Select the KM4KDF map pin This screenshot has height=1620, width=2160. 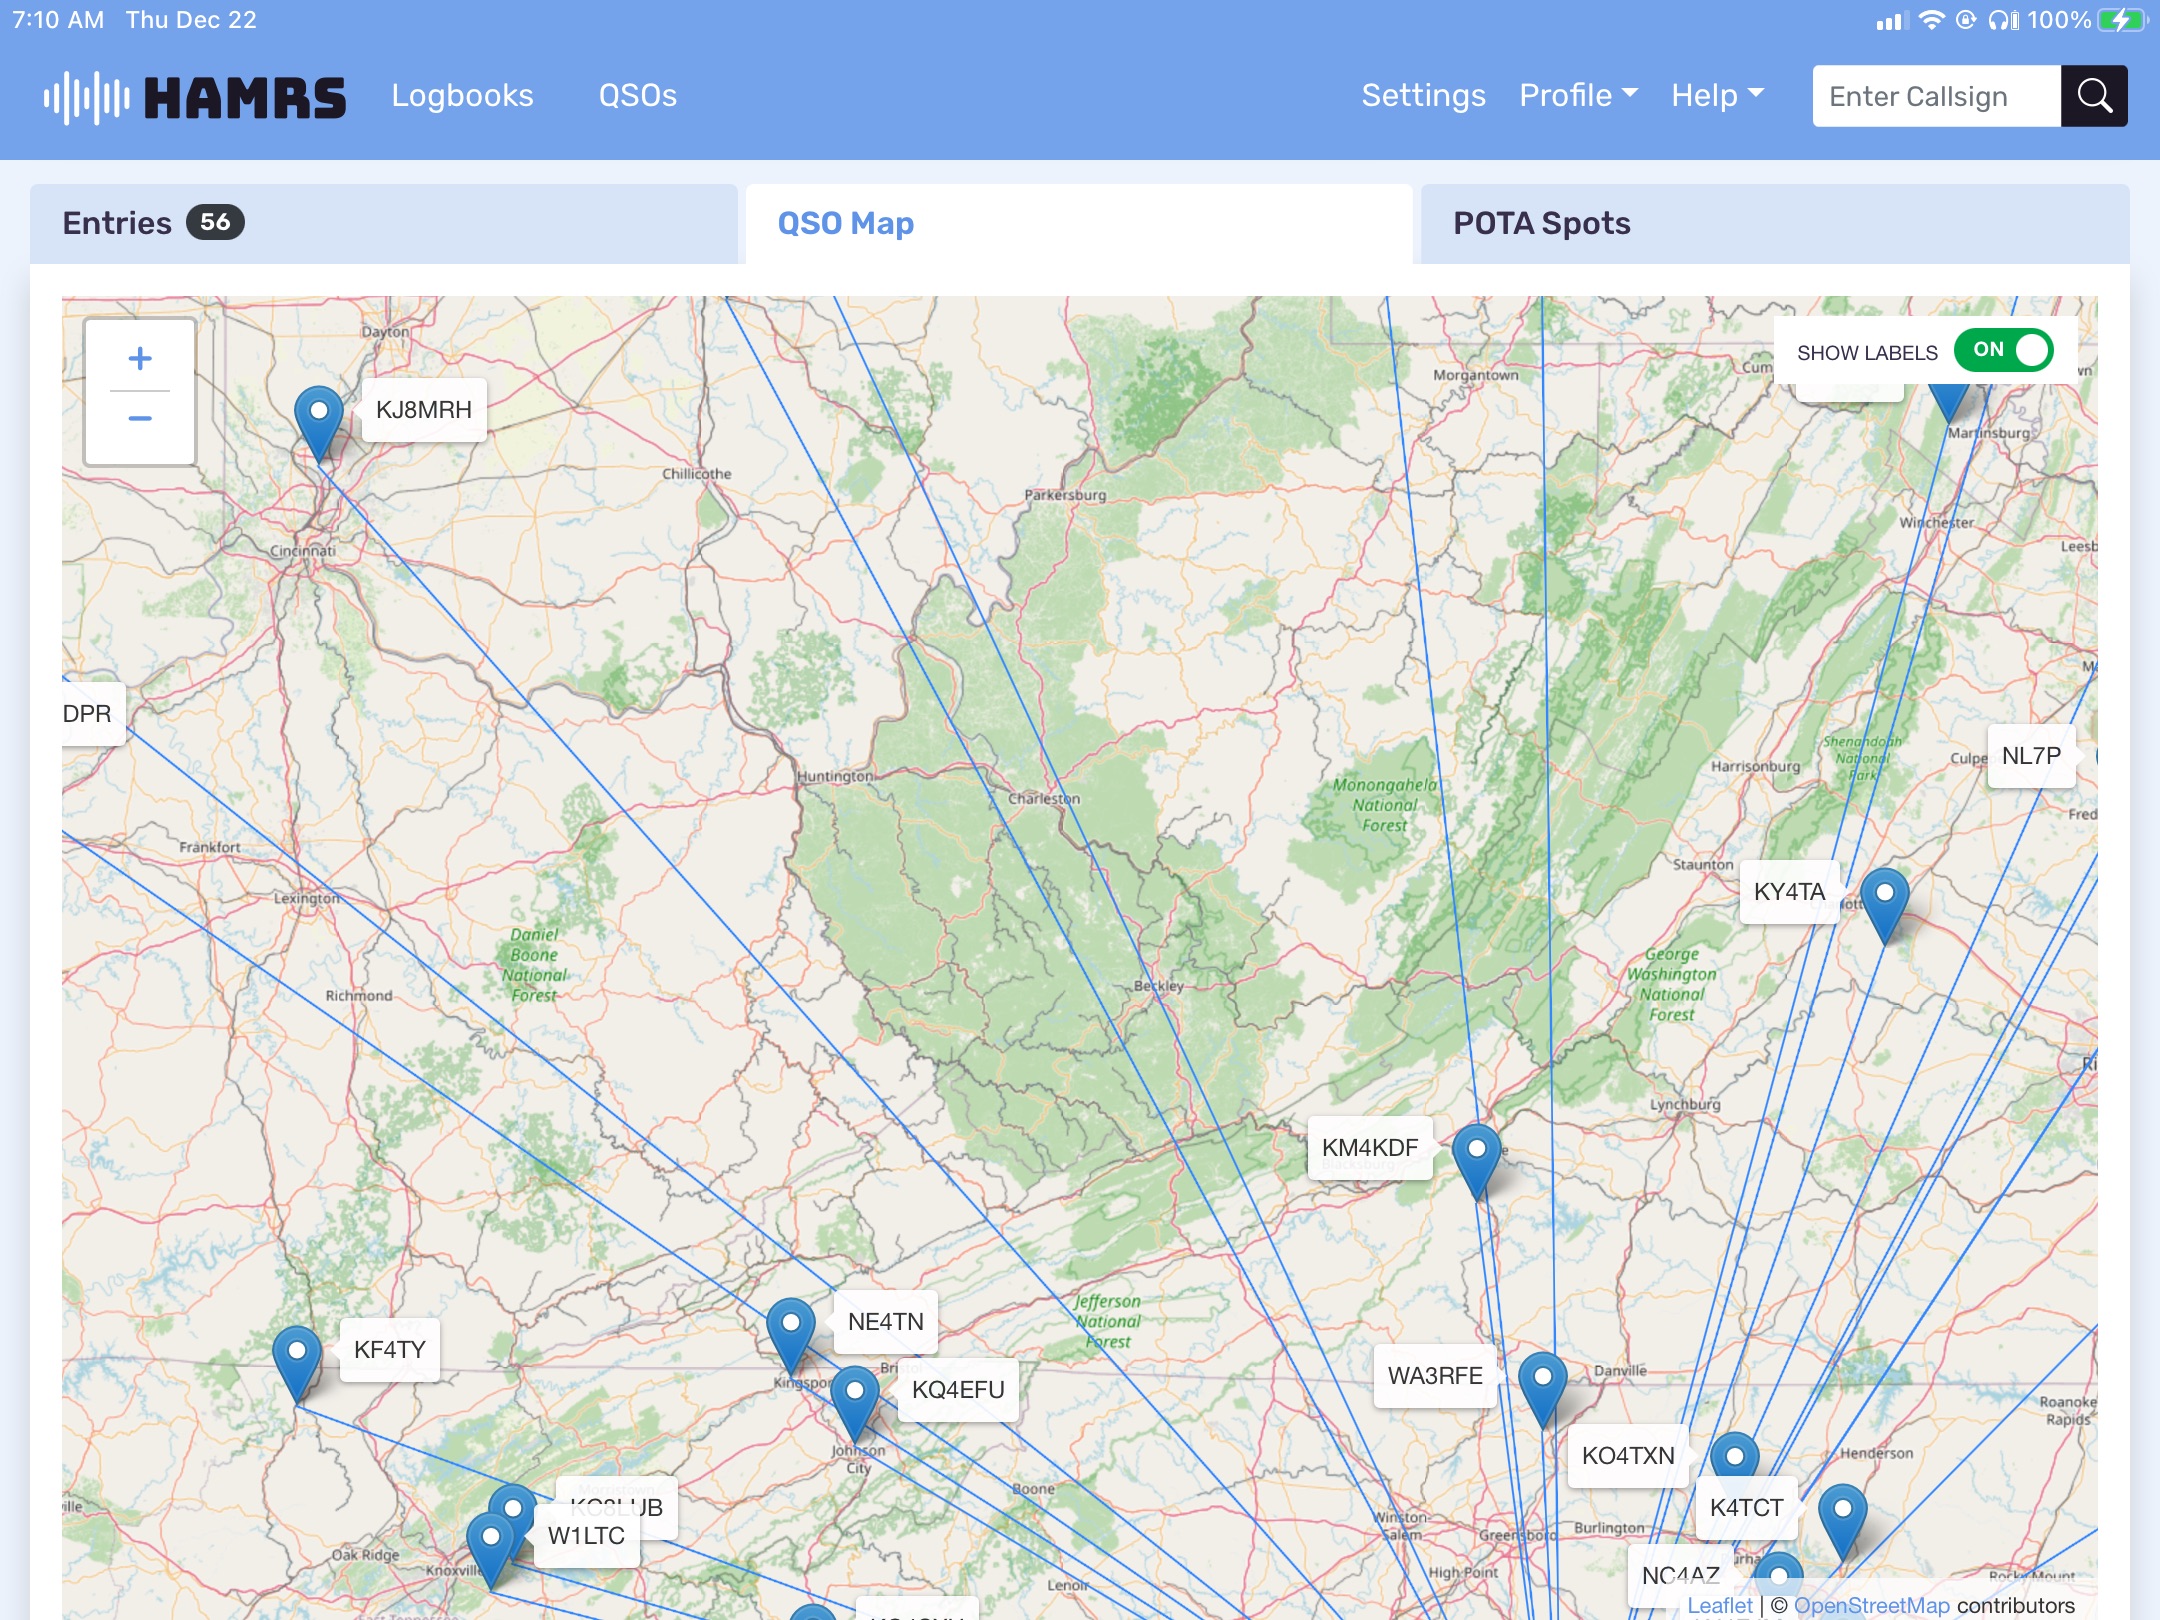[1476, 1162]
